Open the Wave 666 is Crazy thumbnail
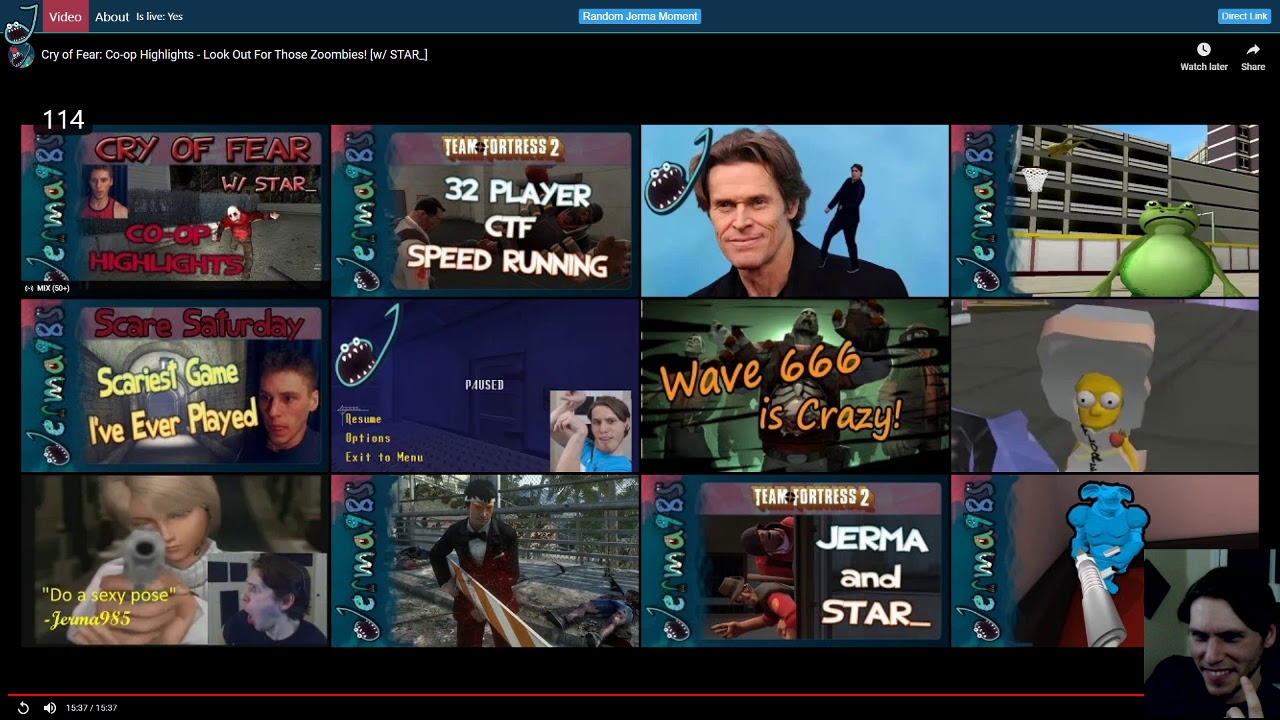The height and width of the screenshot is (720, 1280). point(795,386)
